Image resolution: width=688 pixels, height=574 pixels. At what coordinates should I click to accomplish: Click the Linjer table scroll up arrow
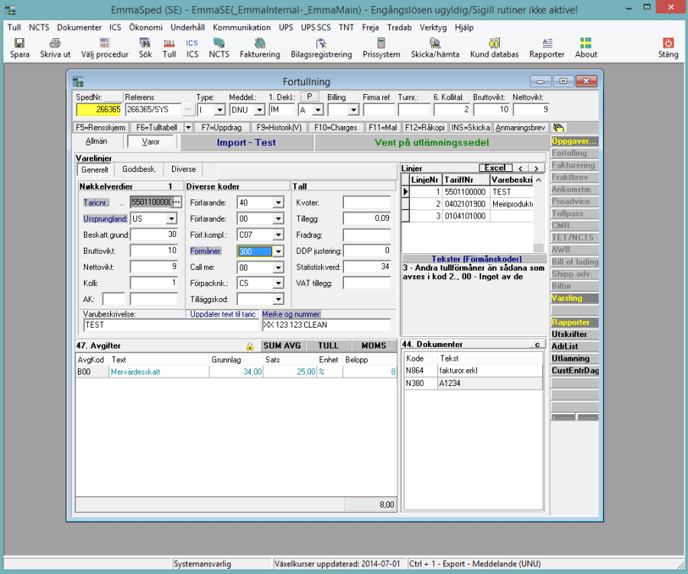[x=538, y=180]
